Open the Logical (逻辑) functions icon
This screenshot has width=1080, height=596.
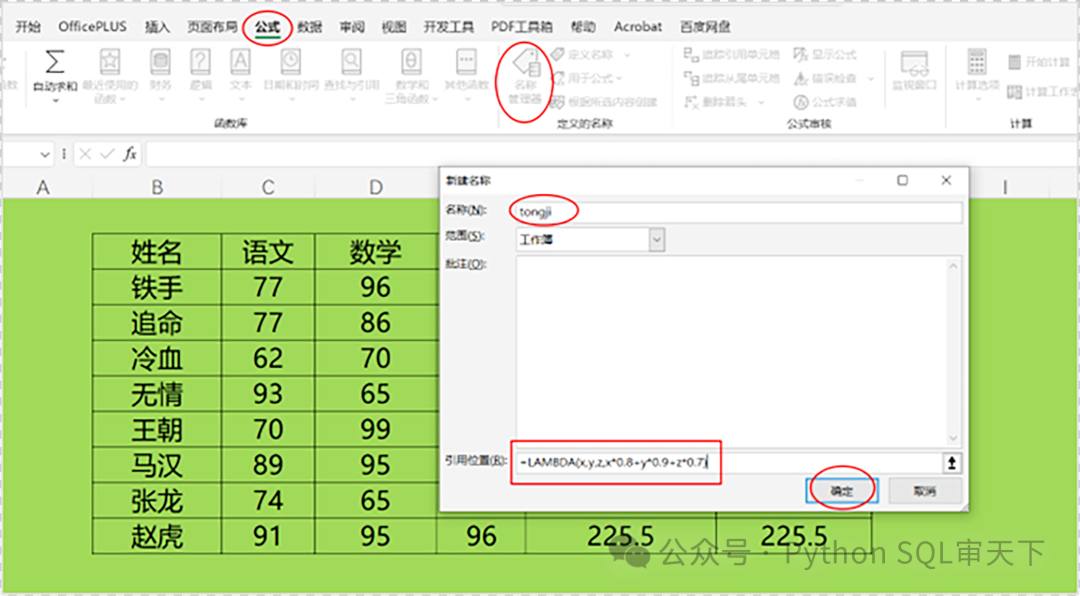(x=200, y=64)
